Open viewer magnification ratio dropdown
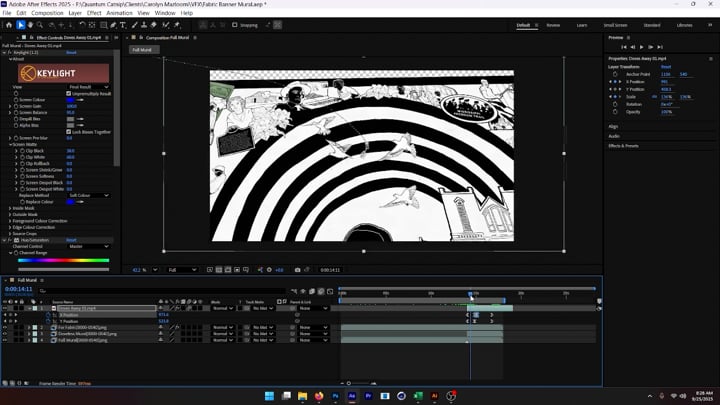 (x=155, y=270)
